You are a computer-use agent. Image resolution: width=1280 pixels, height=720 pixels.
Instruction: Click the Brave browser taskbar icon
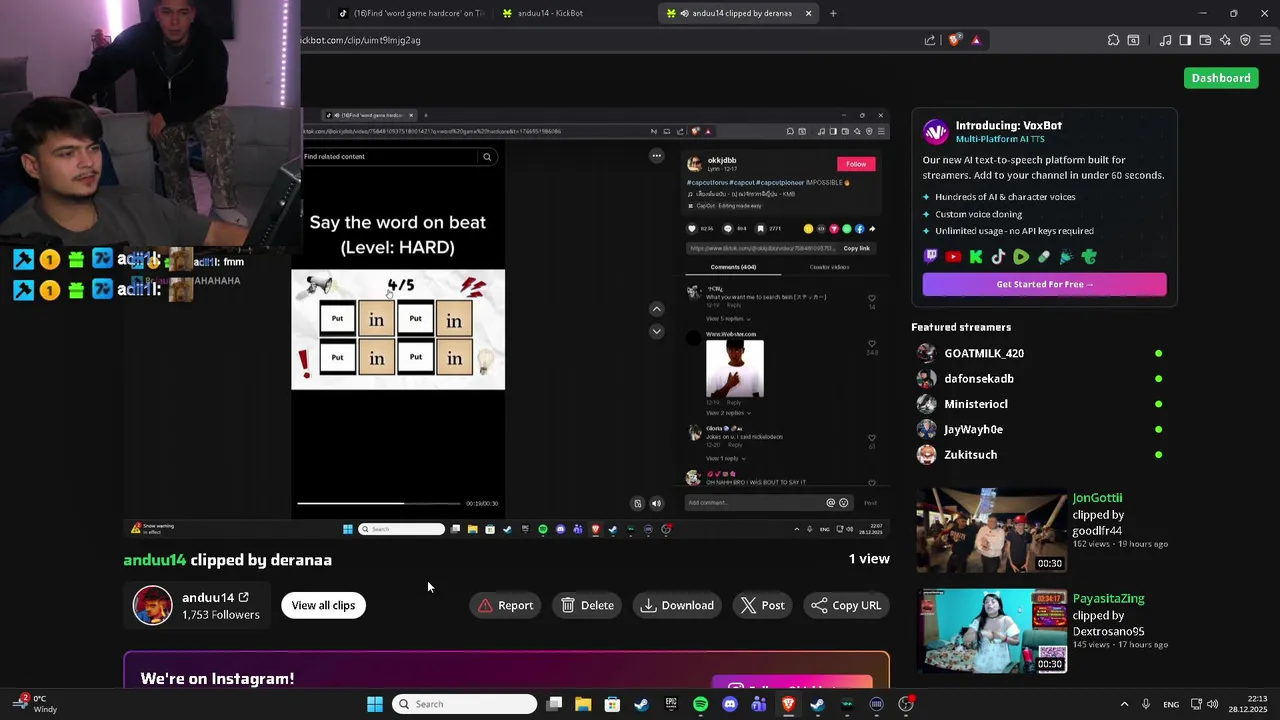(788, 704)
